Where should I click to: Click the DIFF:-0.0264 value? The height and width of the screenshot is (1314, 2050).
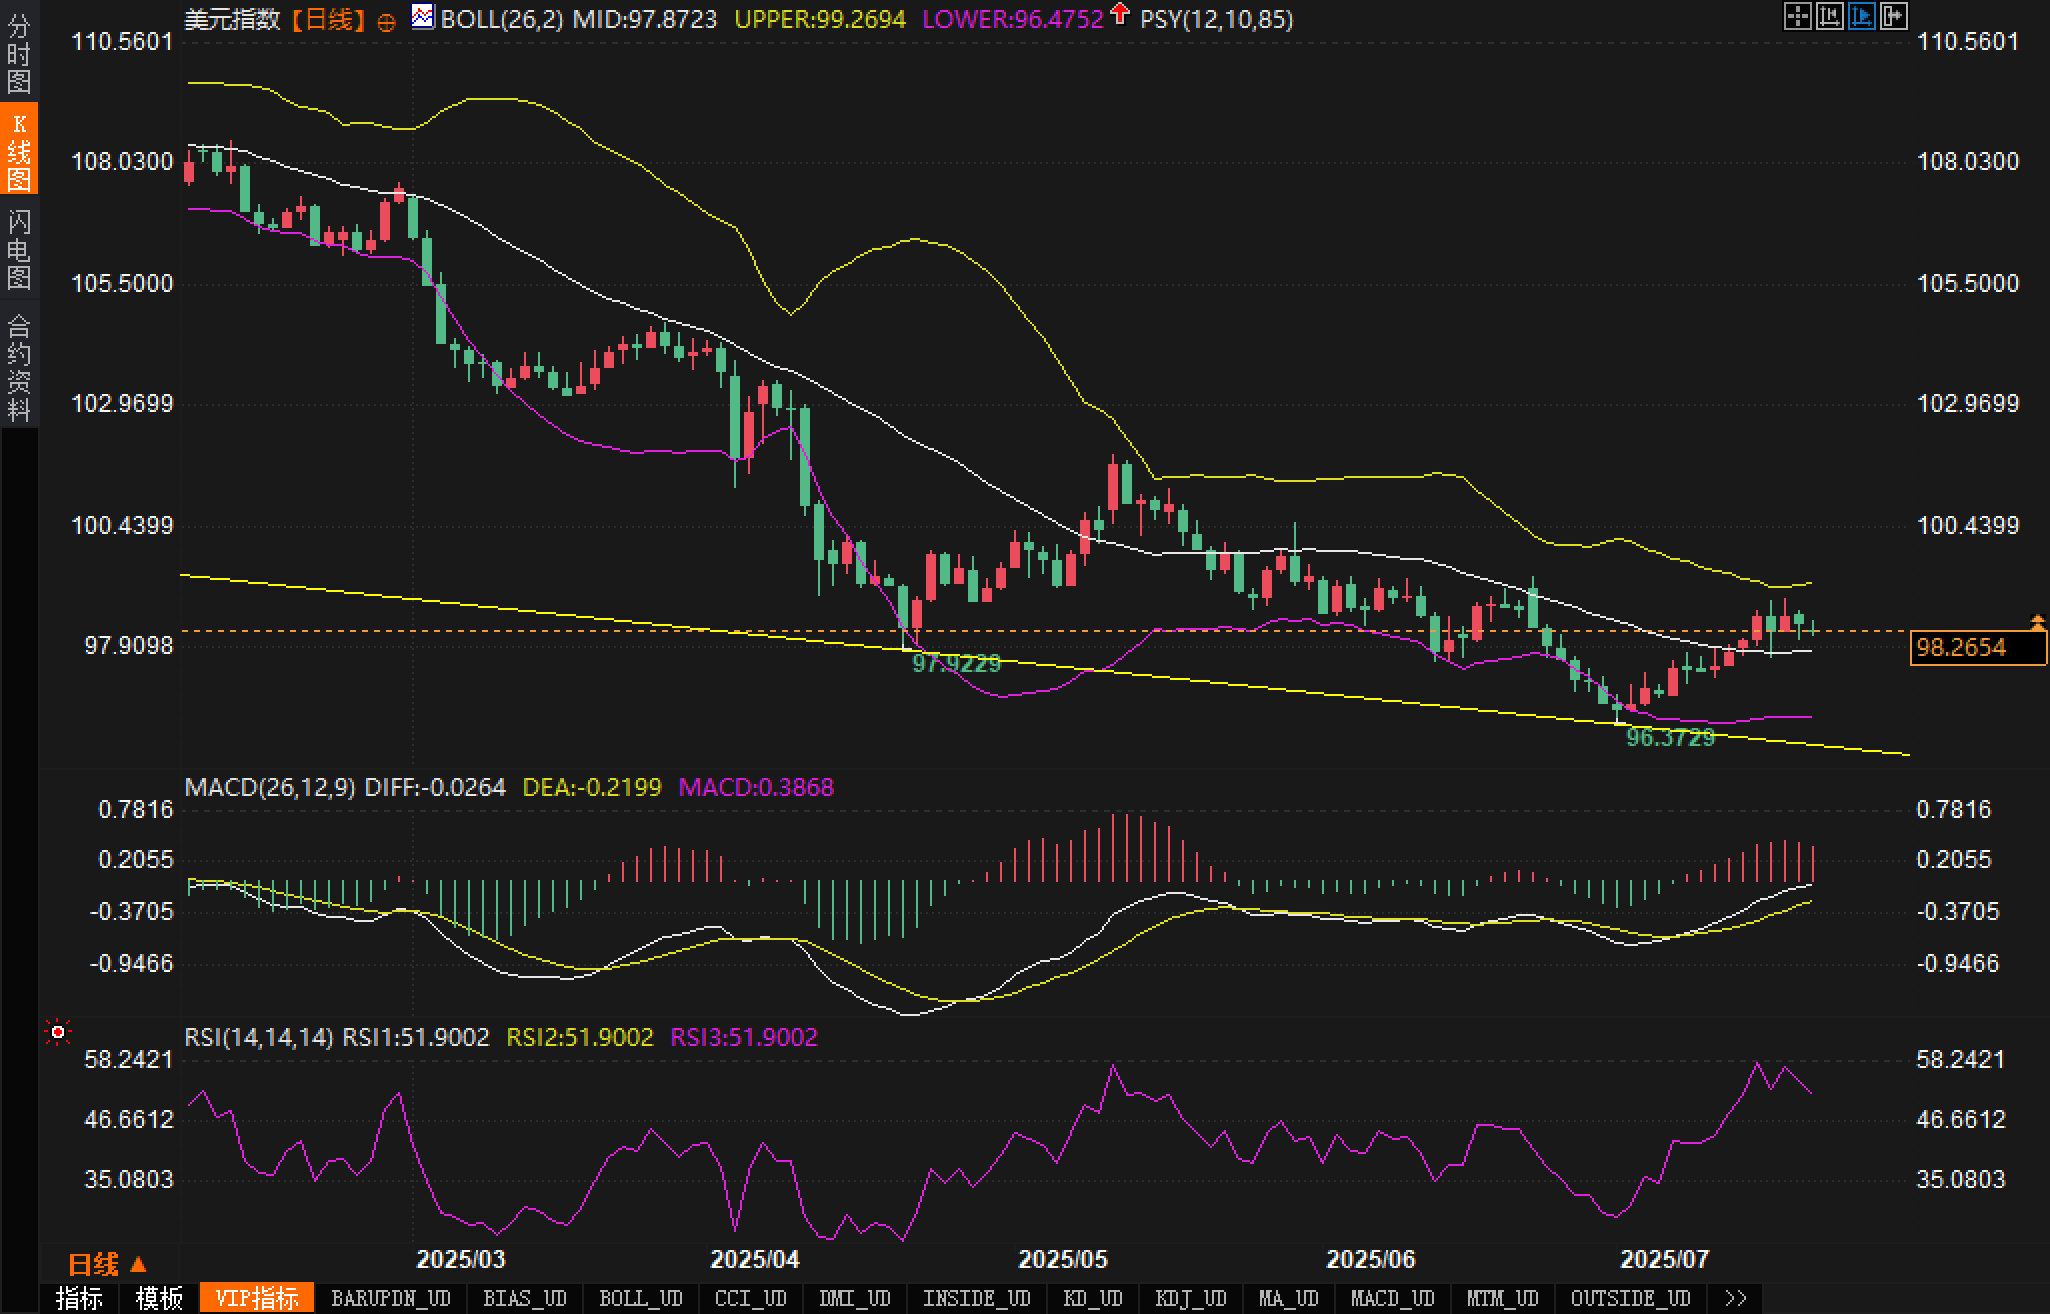tap(435, 787)
